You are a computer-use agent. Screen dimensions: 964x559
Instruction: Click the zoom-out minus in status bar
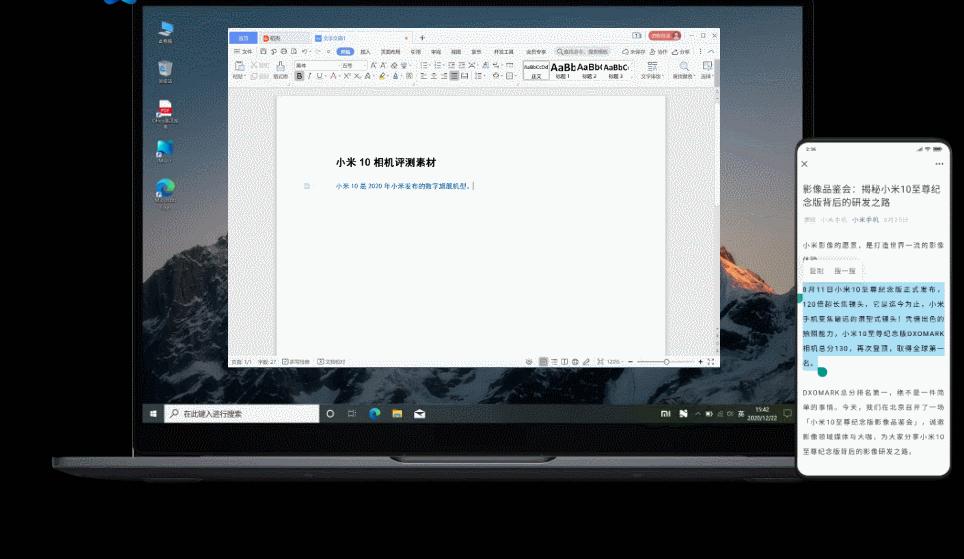coord(630,362)
